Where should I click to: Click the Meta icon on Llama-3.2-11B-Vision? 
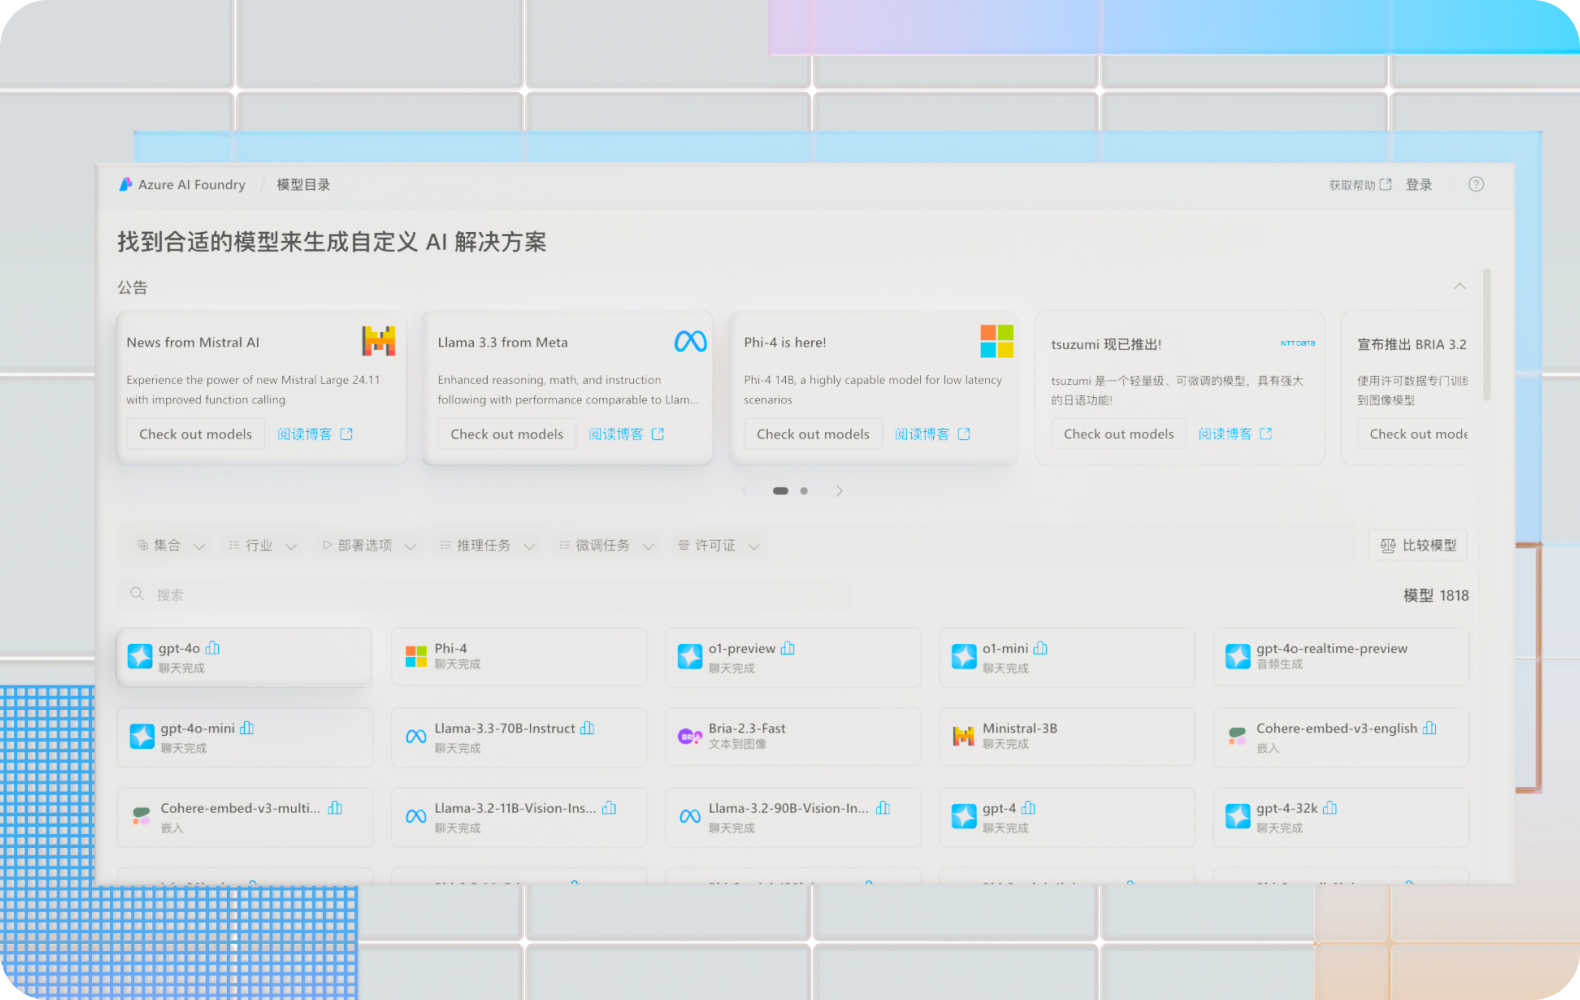coord(416,816)
